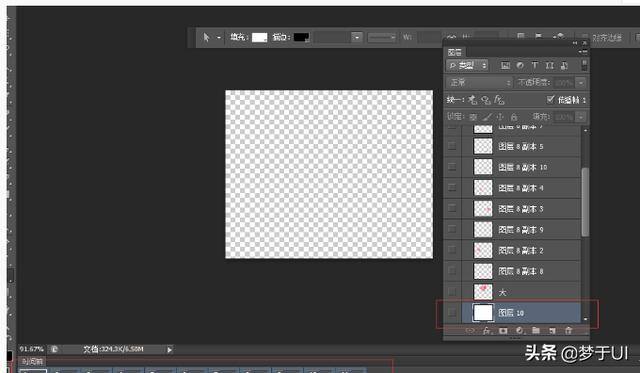Click the 图层 10 white thumbnail
This screenshot has width=640, height=373.
483,313
